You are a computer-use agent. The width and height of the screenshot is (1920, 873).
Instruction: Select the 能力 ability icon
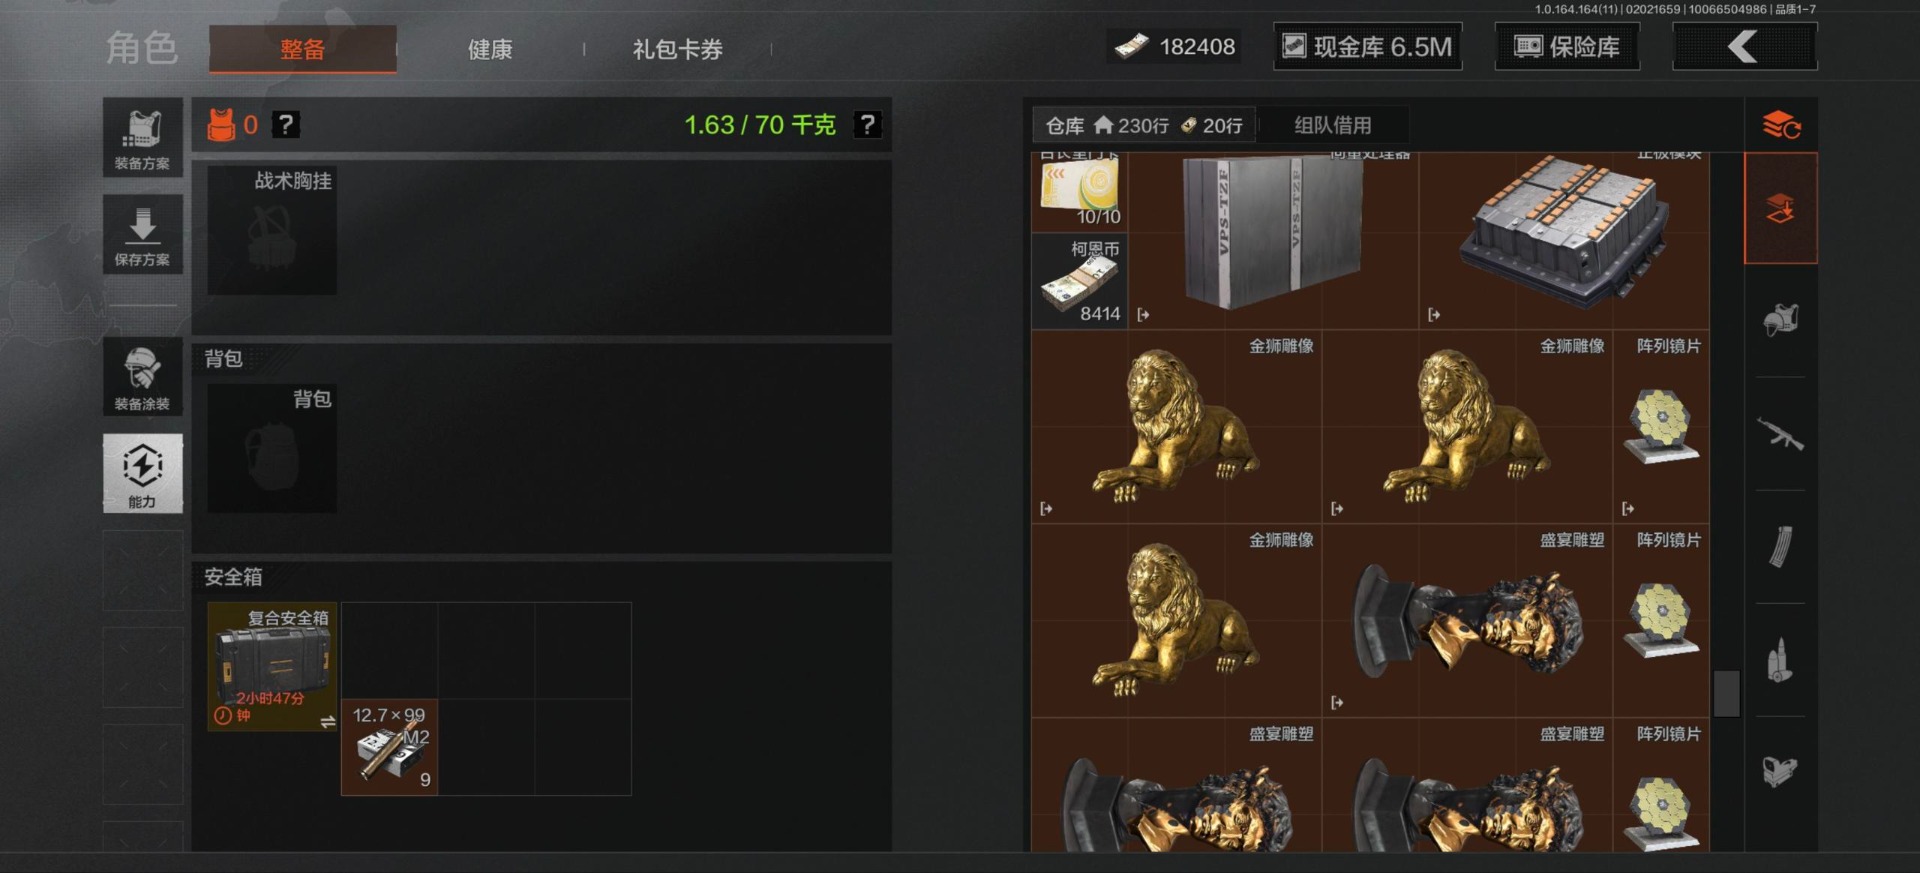(x=142, y=473)
